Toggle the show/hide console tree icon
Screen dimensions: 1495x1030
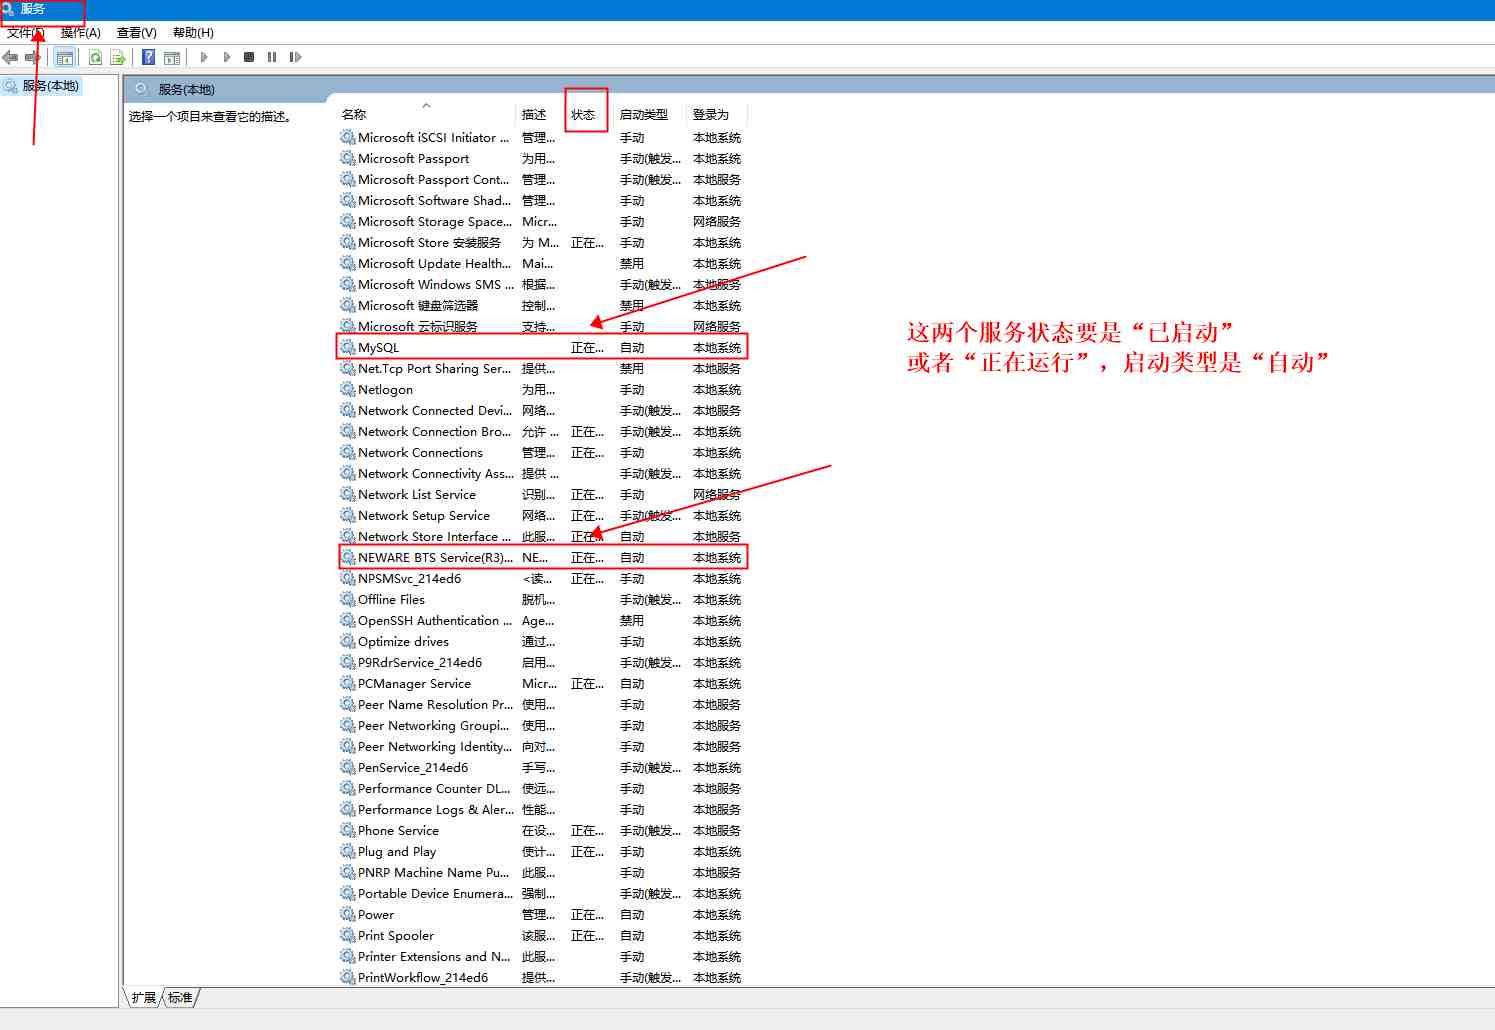pos(65,57)
